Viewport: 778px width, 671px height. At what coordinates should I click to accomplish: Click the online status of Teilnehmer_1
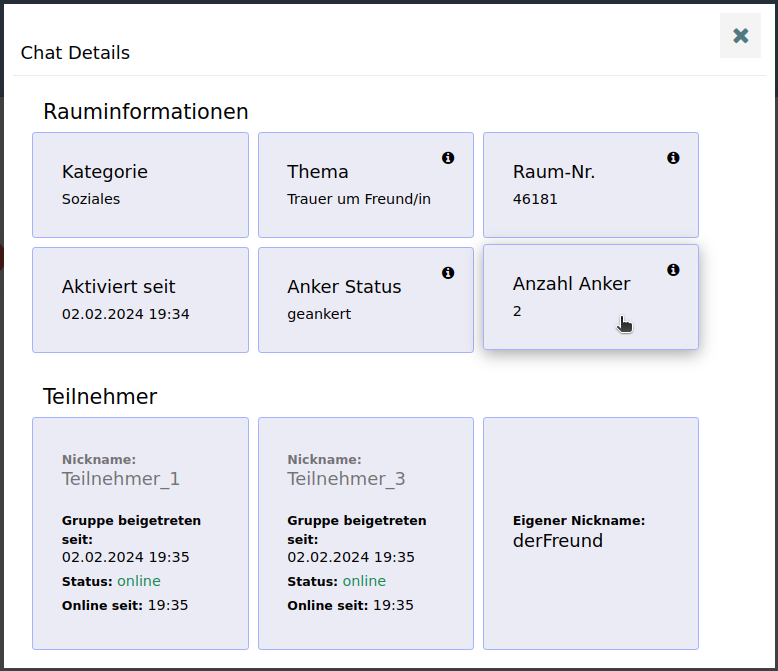pyautogui.click(x=138, y=581)
